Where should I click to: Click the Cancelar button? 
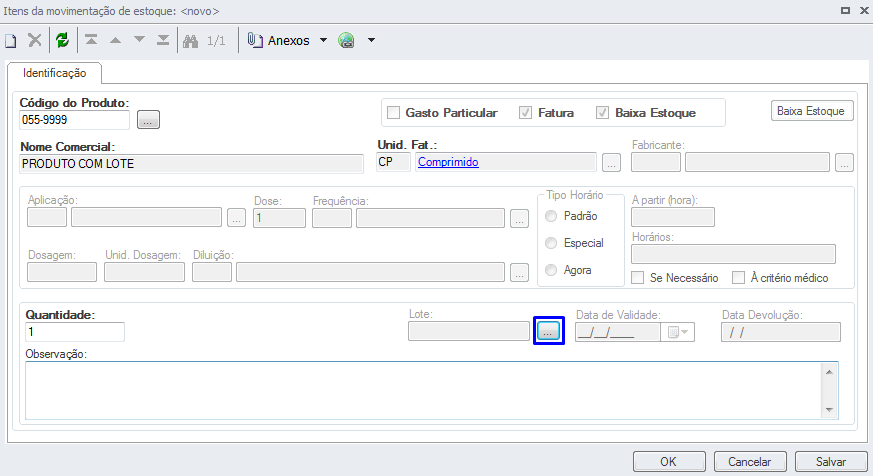pyautogui.click(x=750, y=462)
